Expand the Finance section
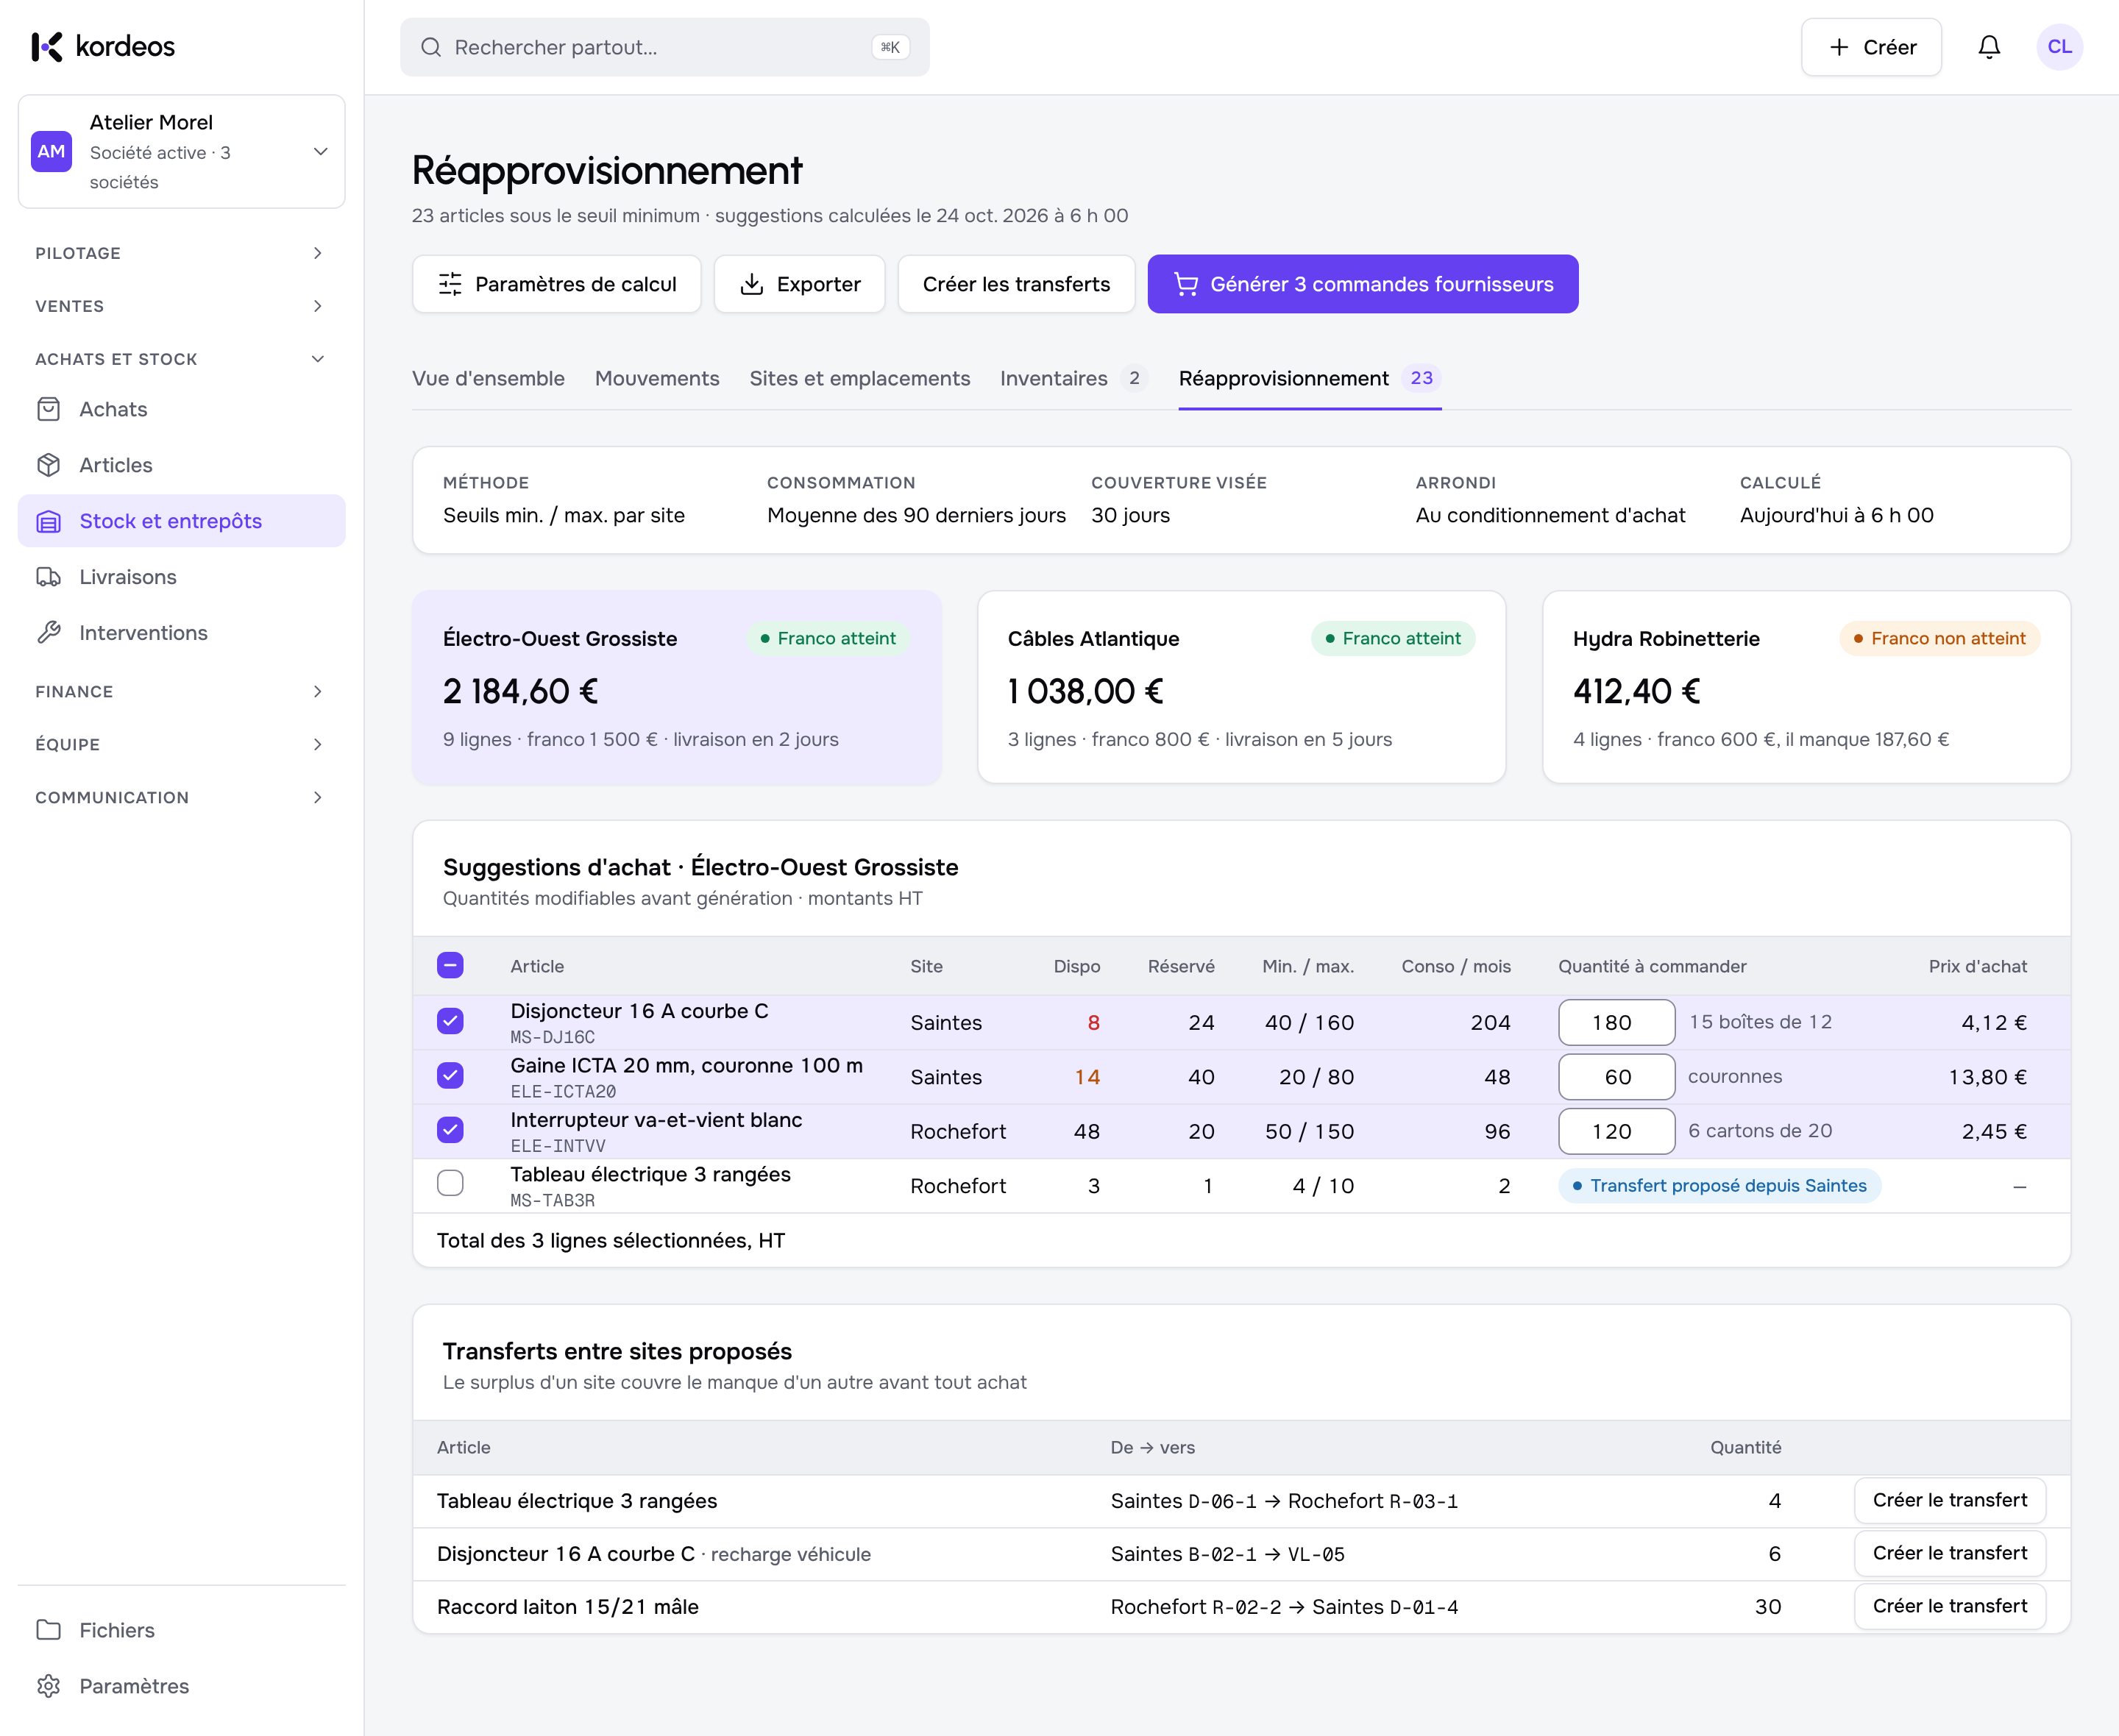2119x1736 pixels. click(x=181, y=691)
